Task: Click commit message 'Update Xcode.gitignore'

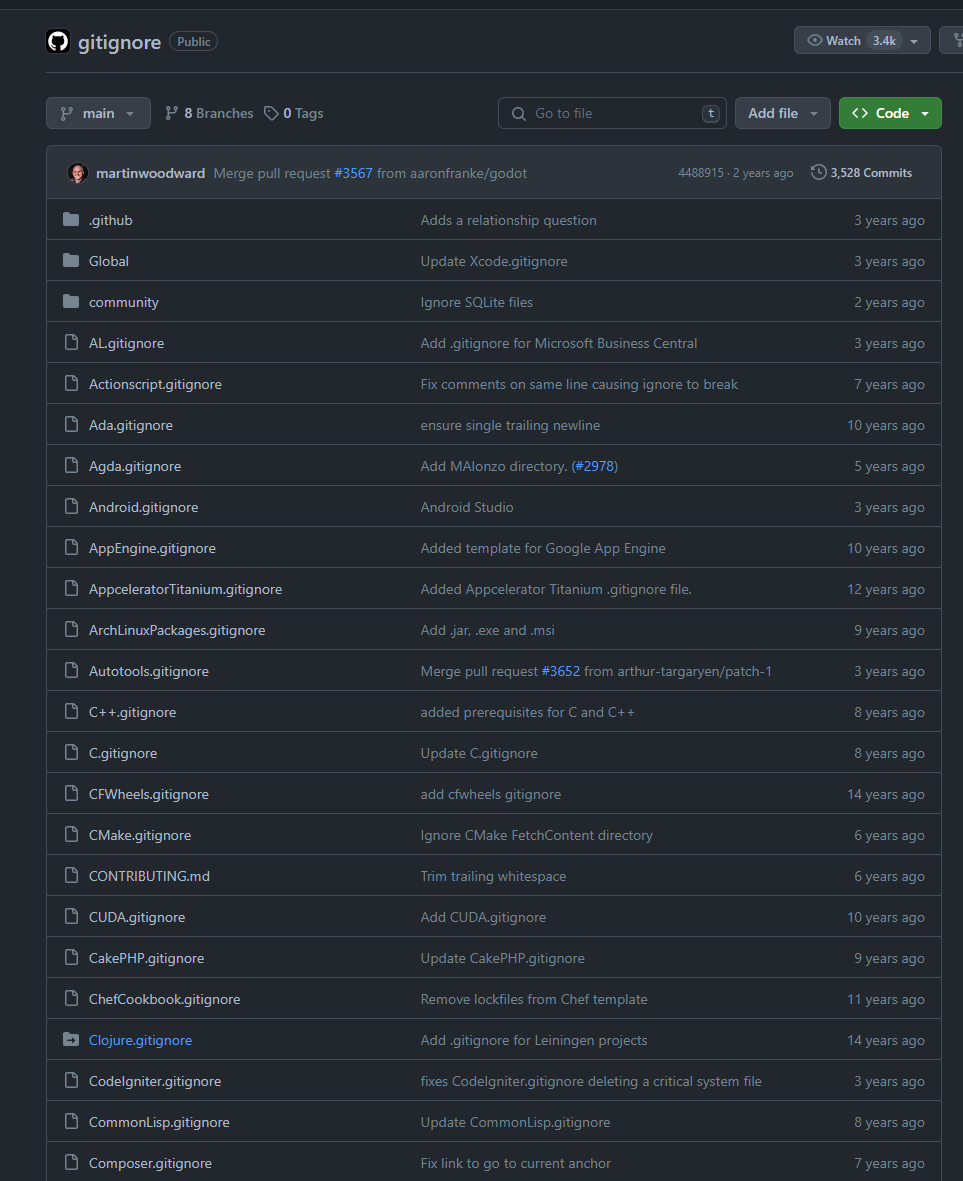Action: pos(494,261)
